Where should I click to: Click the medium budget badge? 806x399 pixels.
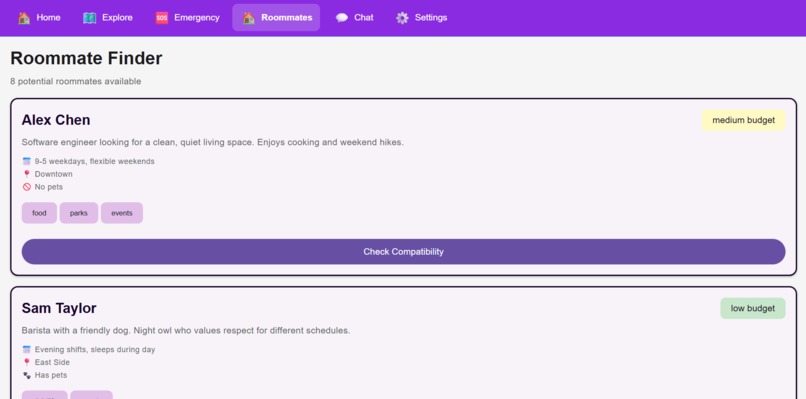pyautogui.click(x=743, y=120)
